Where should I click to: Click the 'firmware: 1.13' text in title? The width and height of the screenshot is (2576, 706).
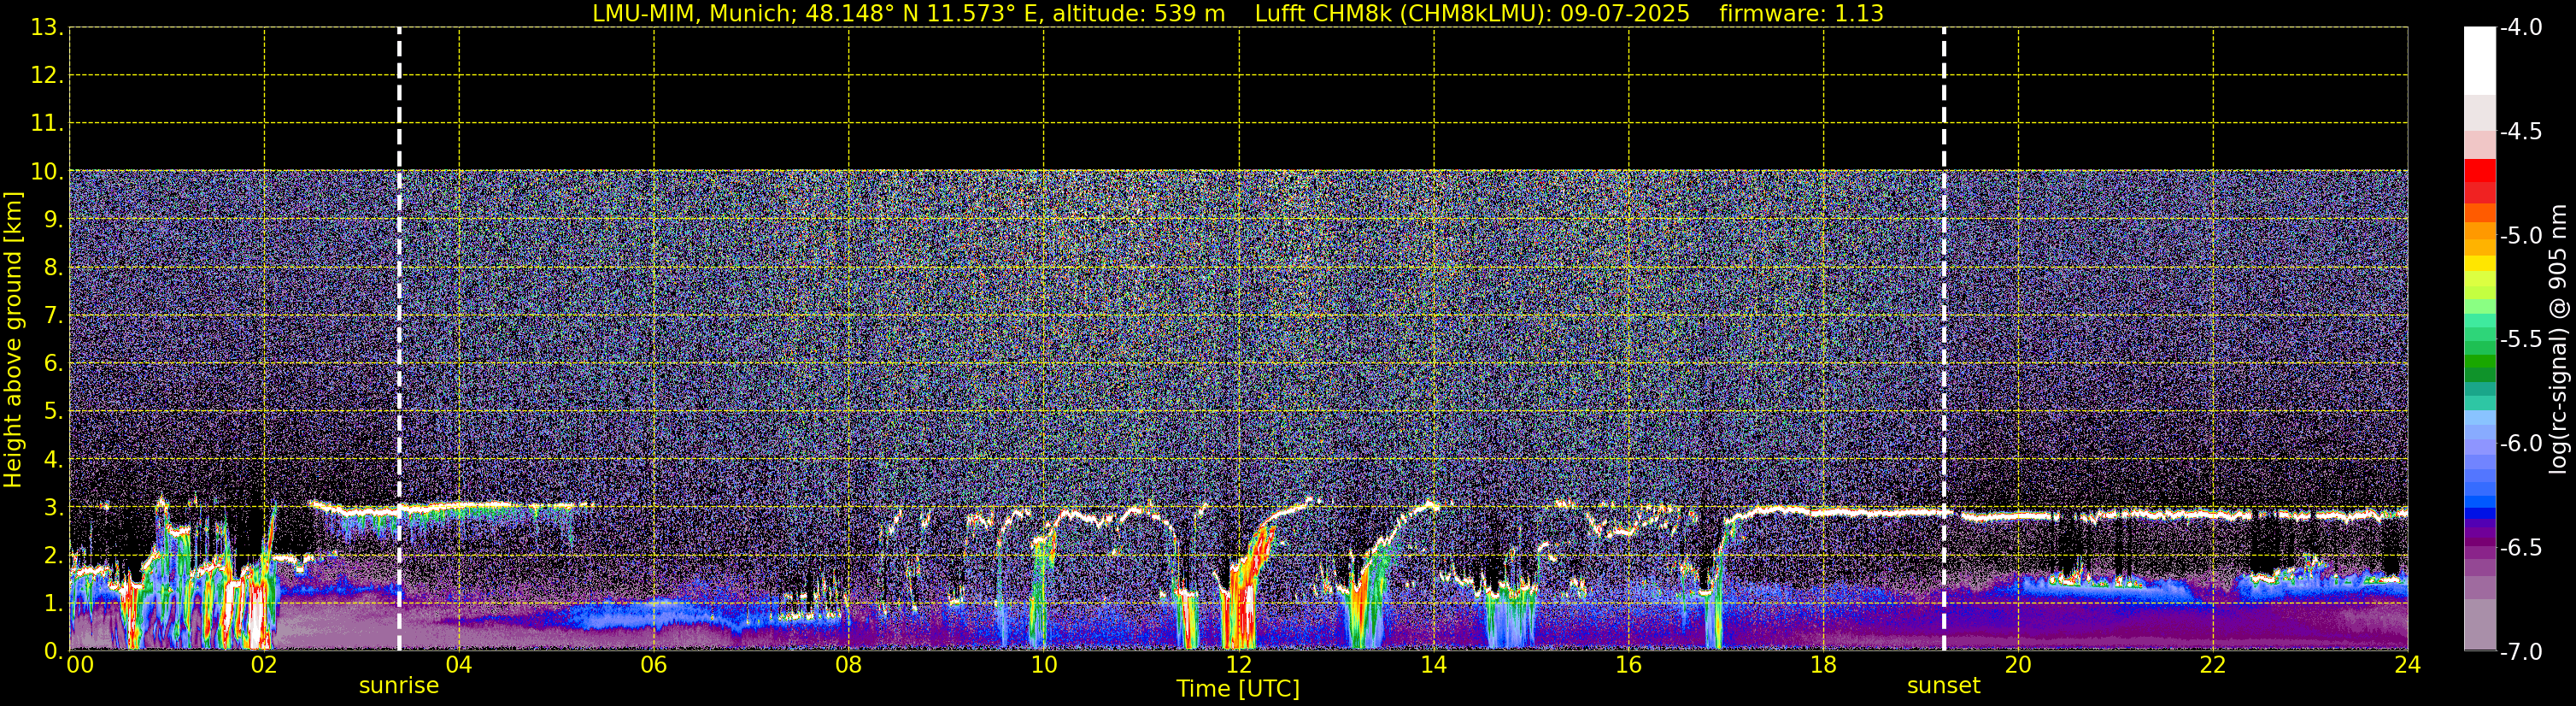[1801, 13]
